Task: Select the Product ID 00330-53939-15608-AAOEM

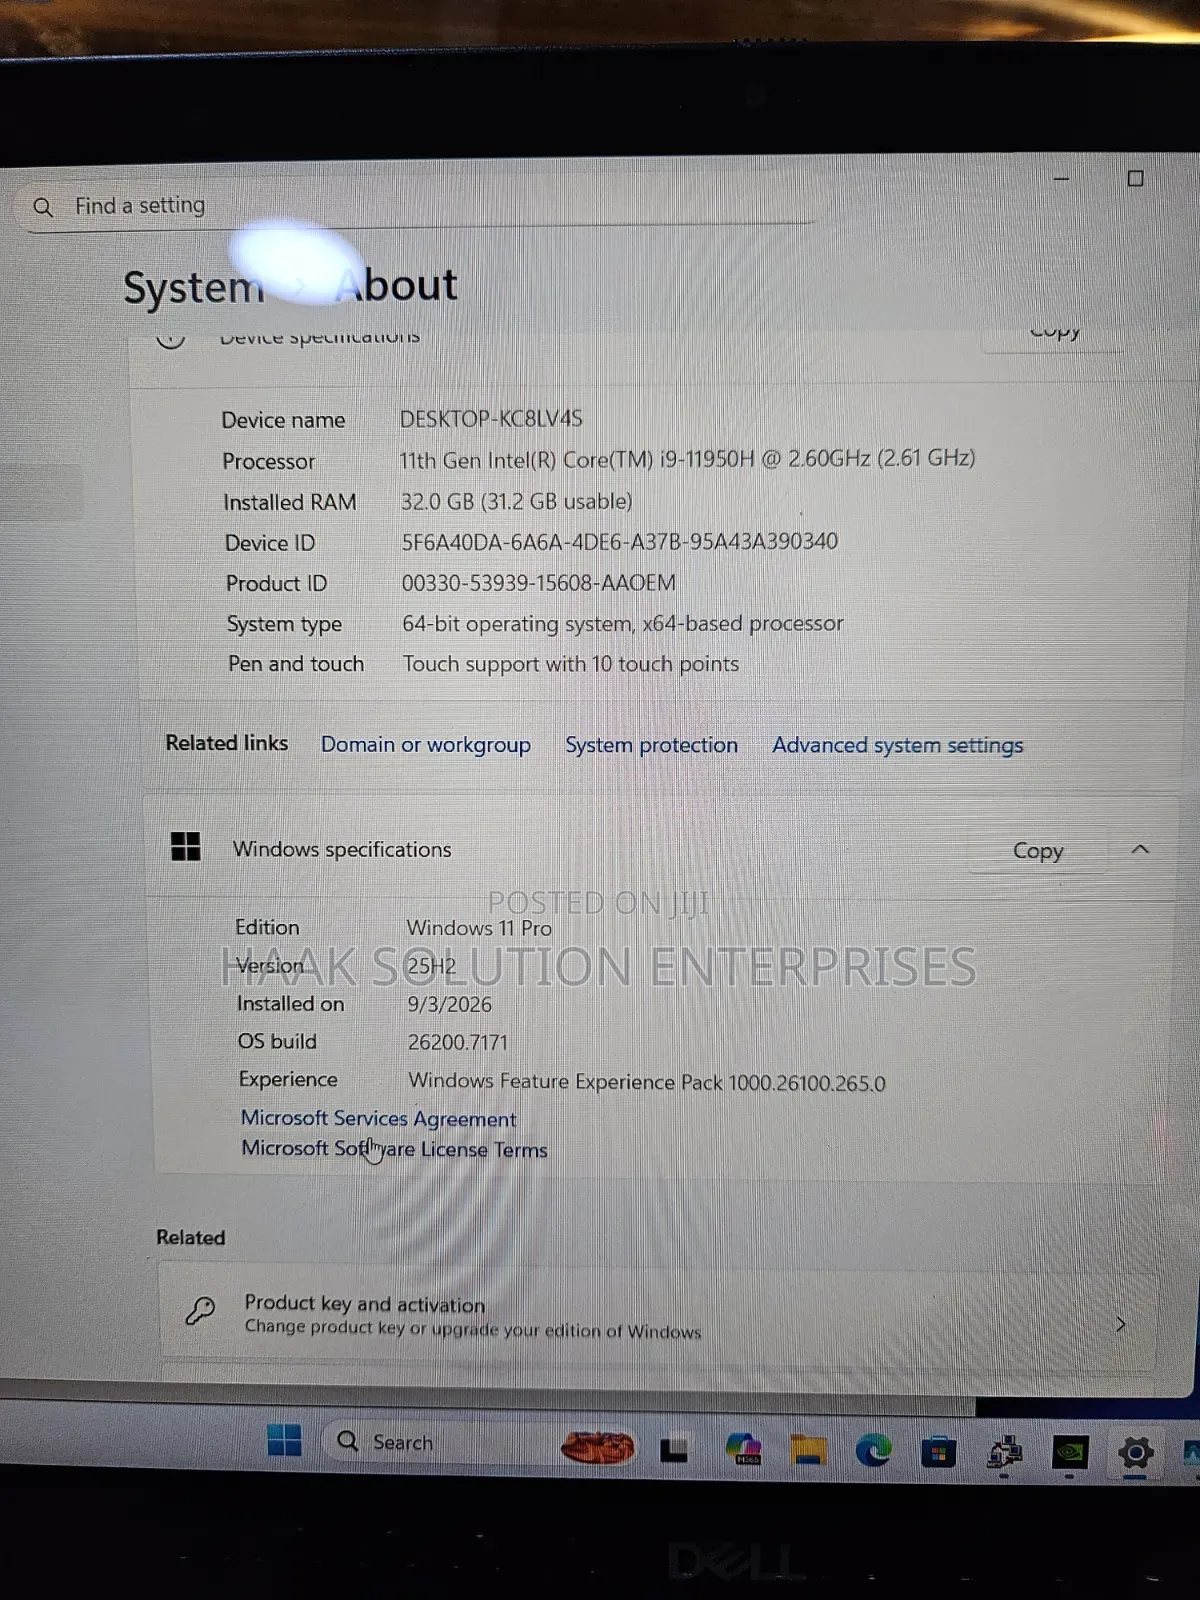Action: (539, 582)
